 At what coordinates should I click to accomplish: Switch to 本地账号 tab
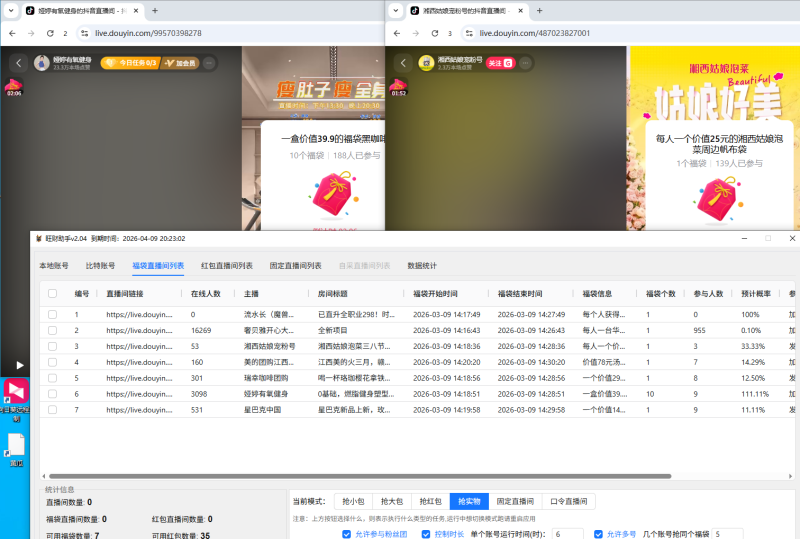(x=54, y=265)
